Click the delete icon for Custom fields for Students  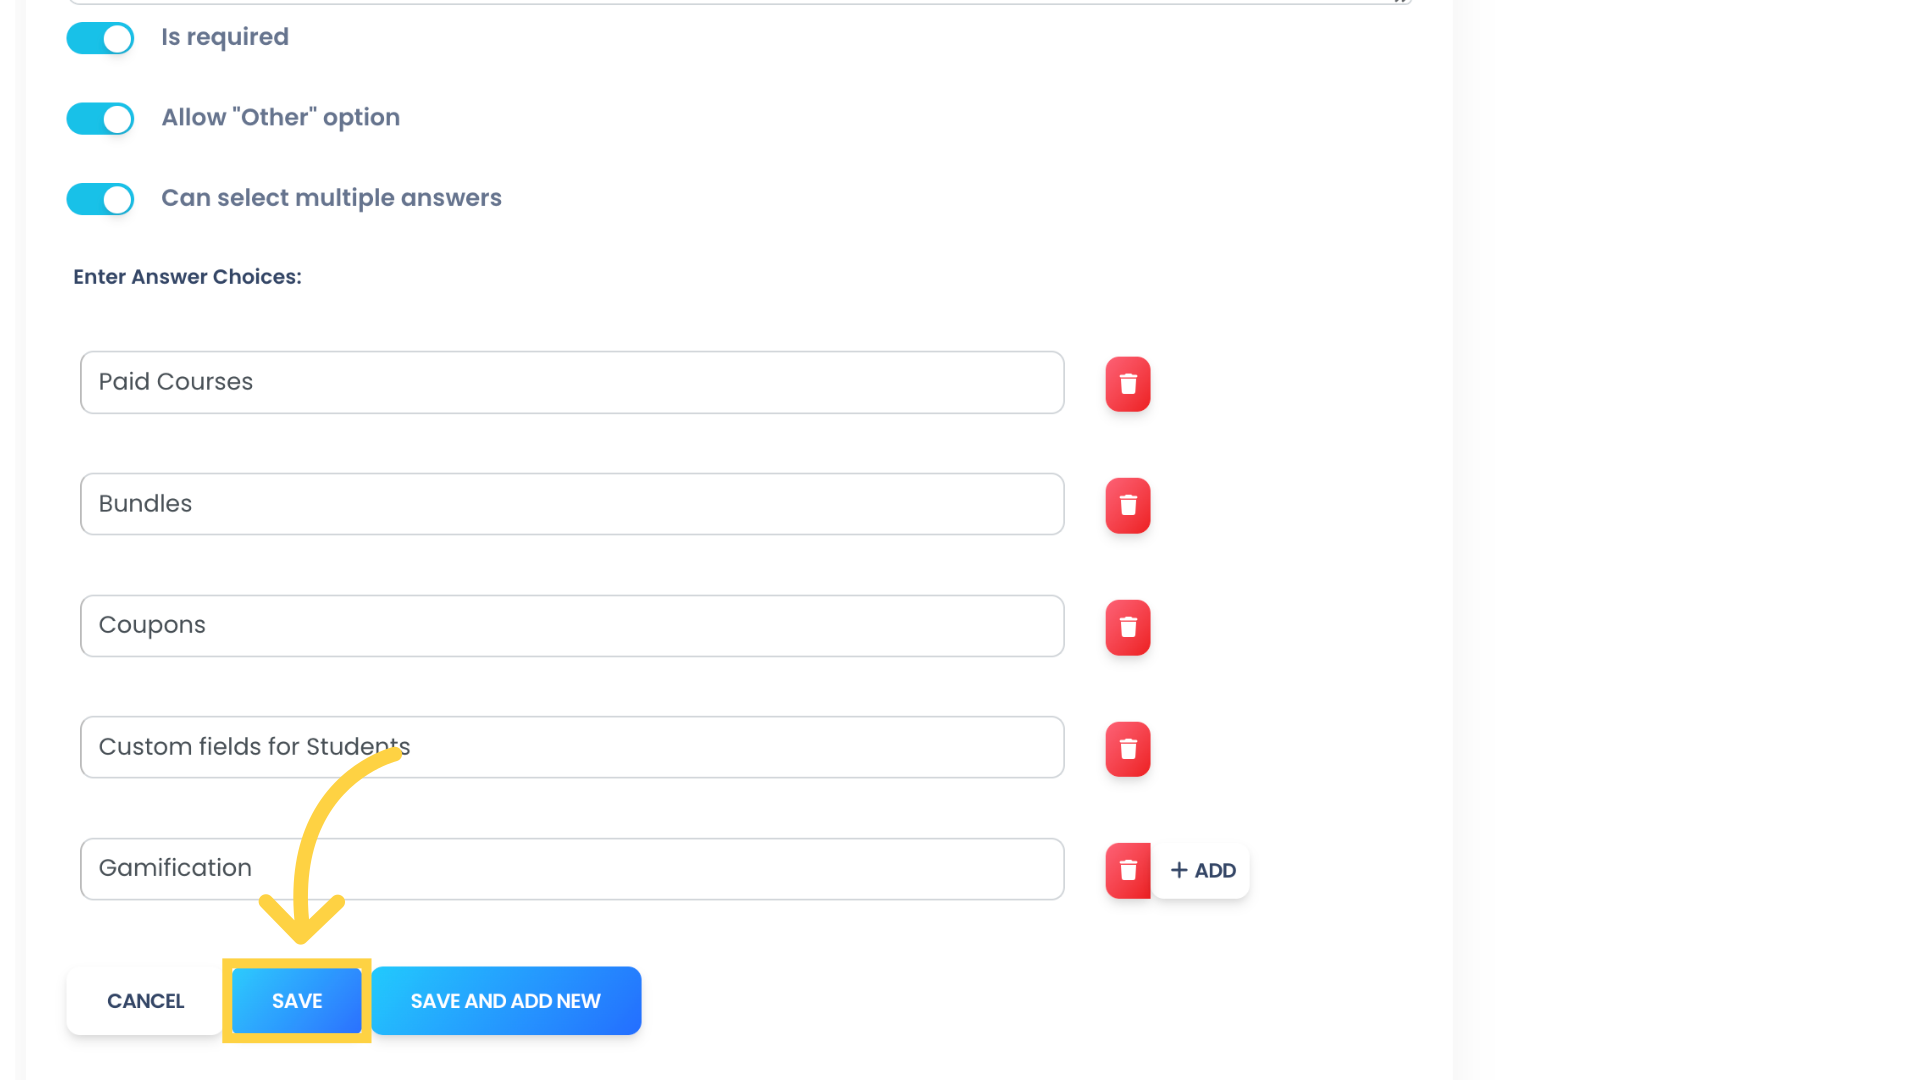coord(1127,748)
